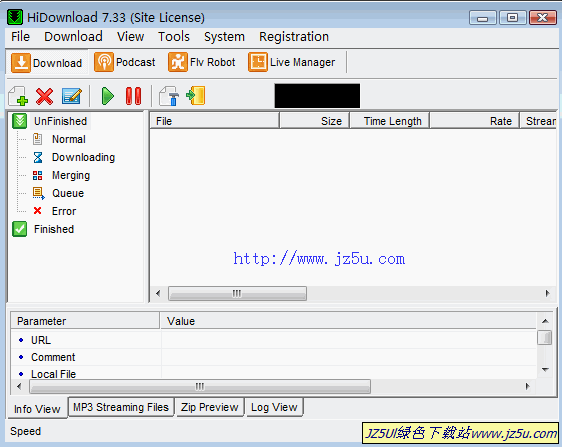Screen dimensions: 562x447
Task: Click info panel scroll down arrow
Action: point(545,370)
